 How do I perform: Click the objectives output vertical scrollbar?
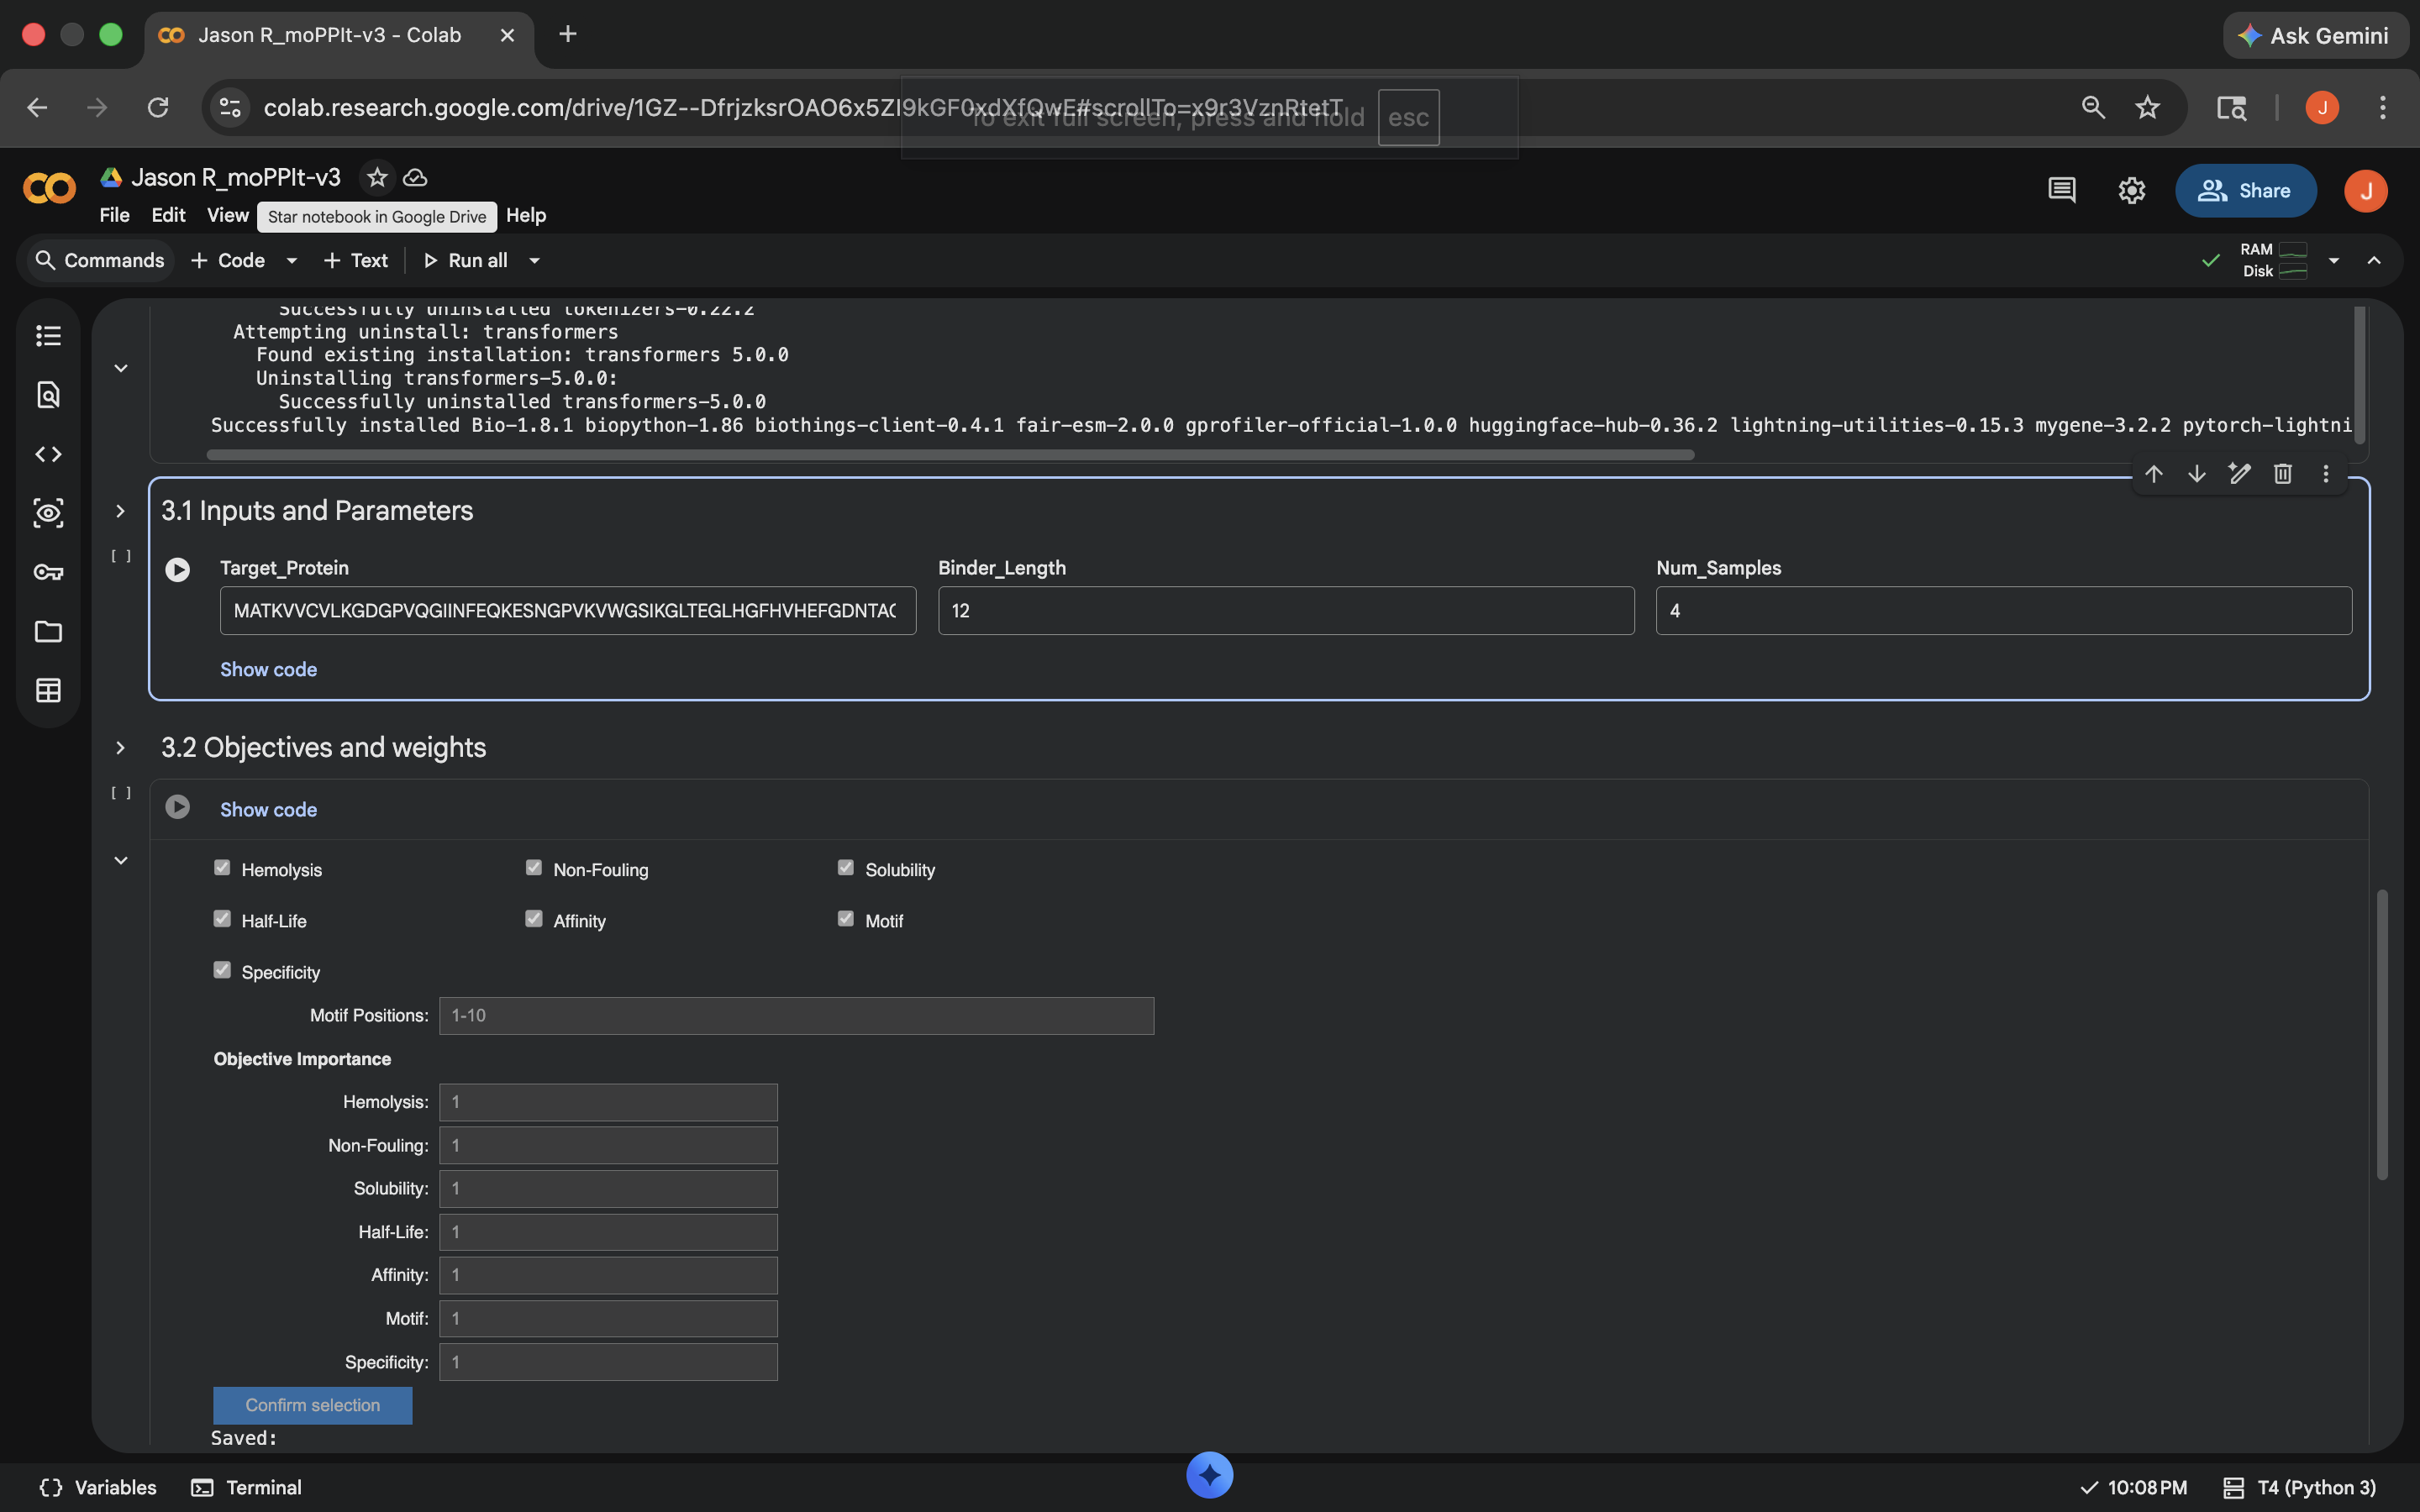[x=2382, y=1034]
